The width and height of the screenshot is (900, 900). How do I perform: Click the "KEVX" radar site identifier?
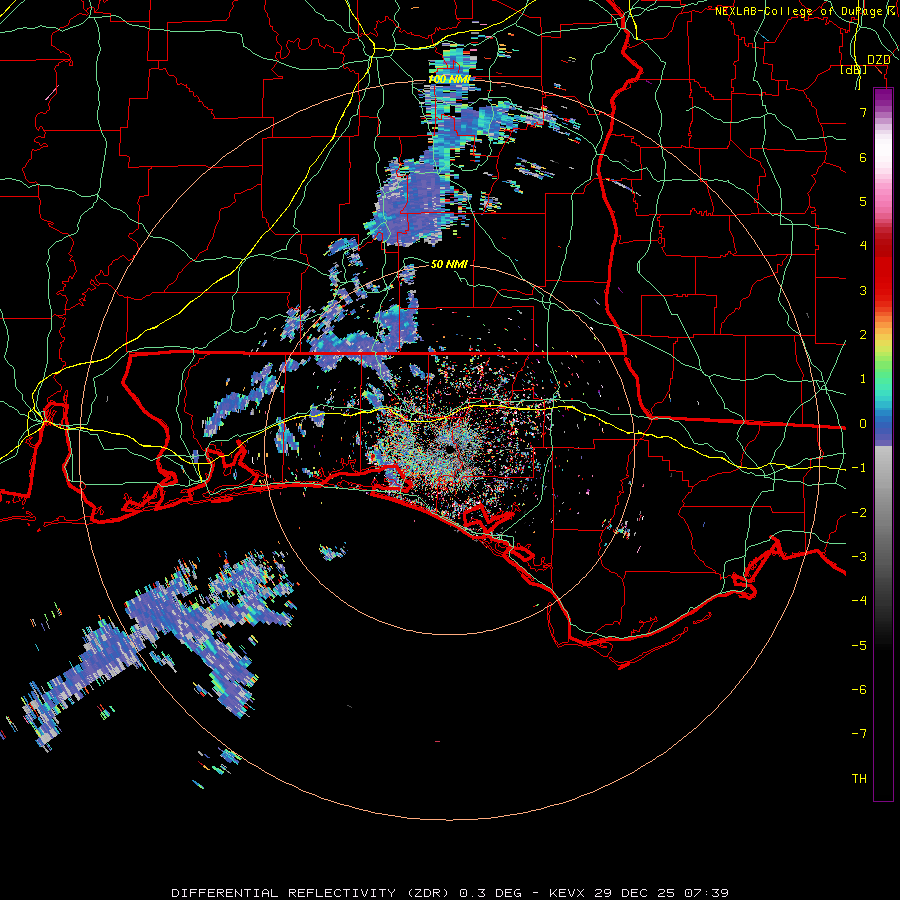pyautogui.click(x=567, y=893)
